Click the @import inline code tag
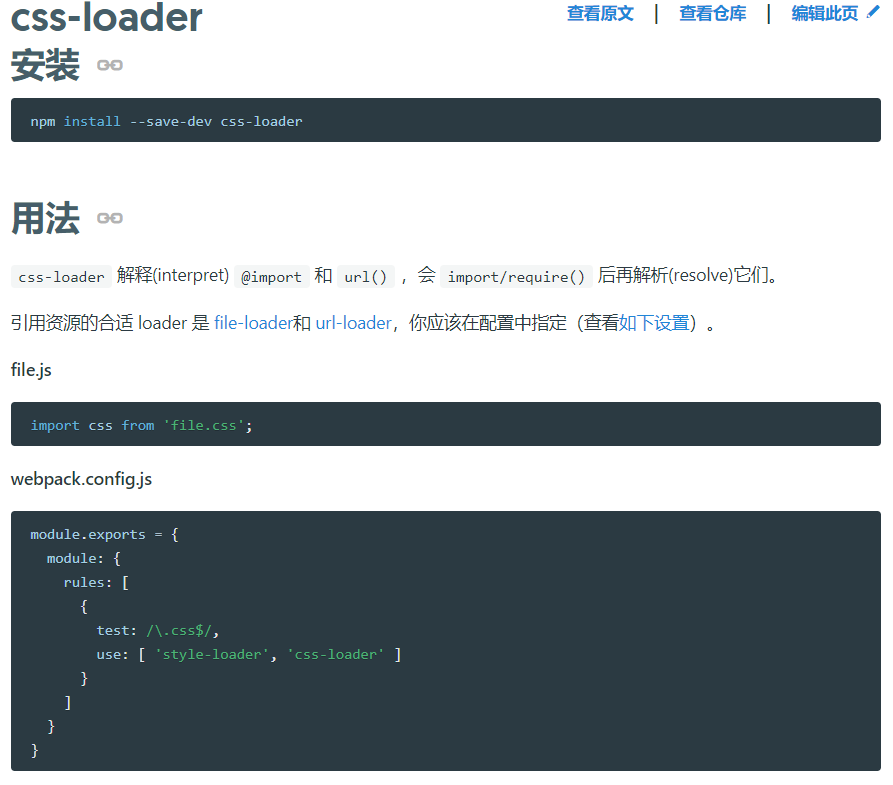Screen dimensions: 893x785 (x=270, y=277)
